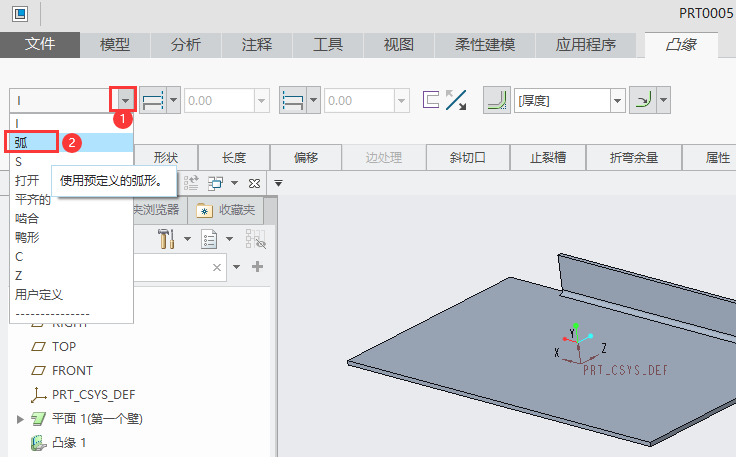Click the tree hidden-items eye icon
The width and height of the screenshot is (736, 457).
pyautogui.click(x=256, y=239)
